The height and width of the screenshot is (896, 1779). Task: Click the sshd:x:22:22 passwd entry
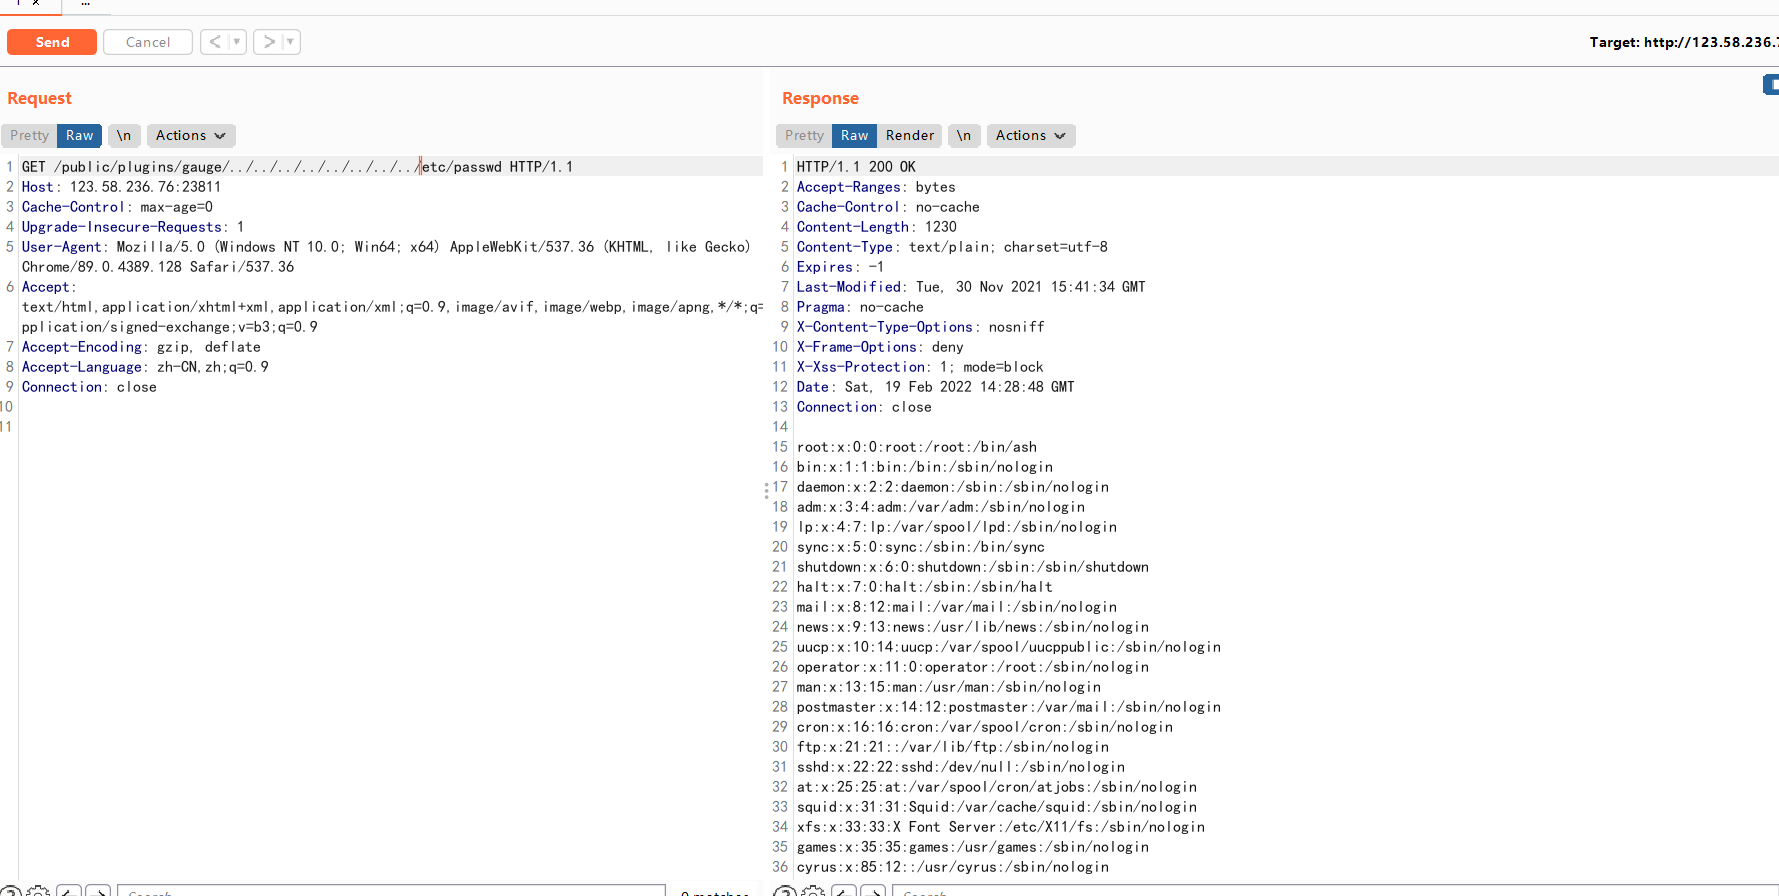[961, 767]
